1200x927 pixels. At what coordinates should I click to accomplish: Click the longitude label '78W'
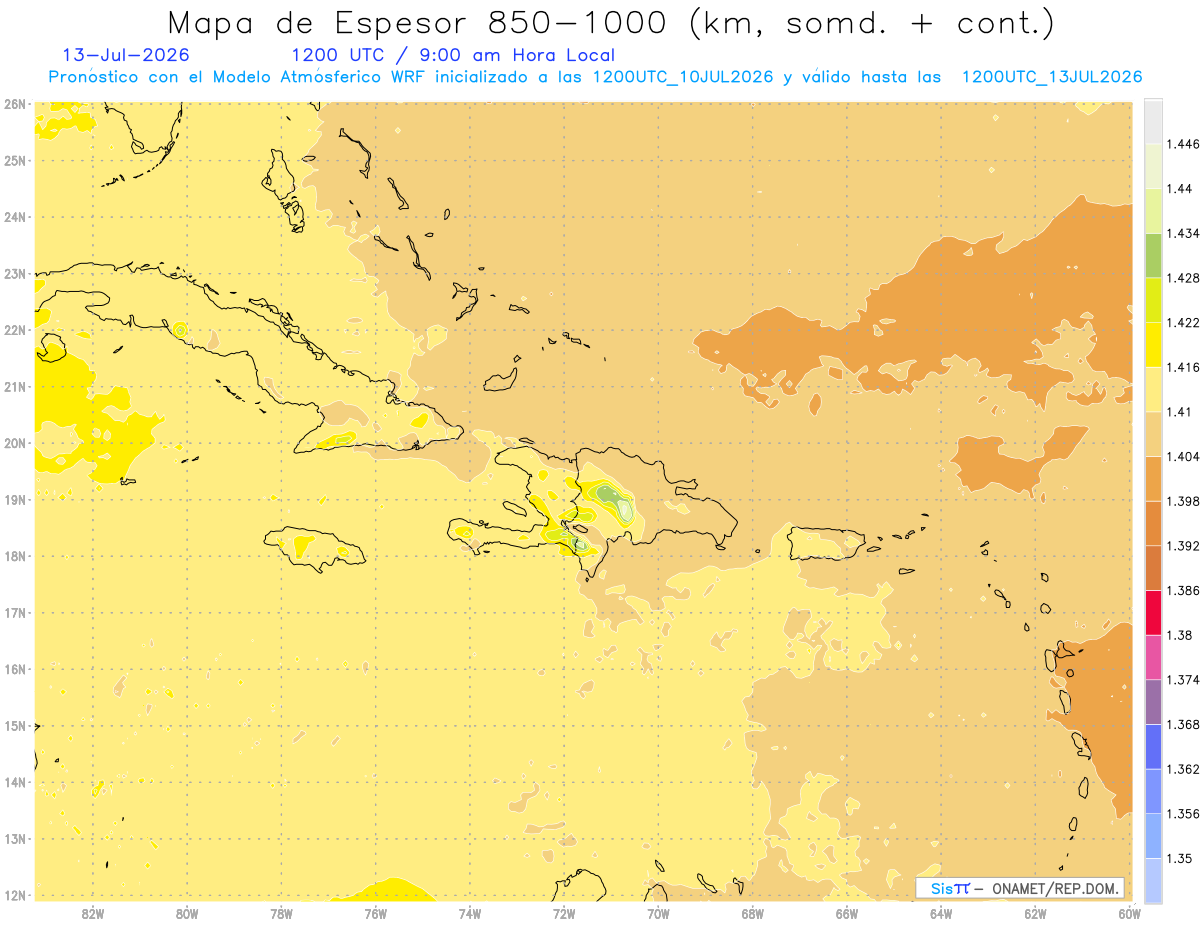tap(281, 914)
